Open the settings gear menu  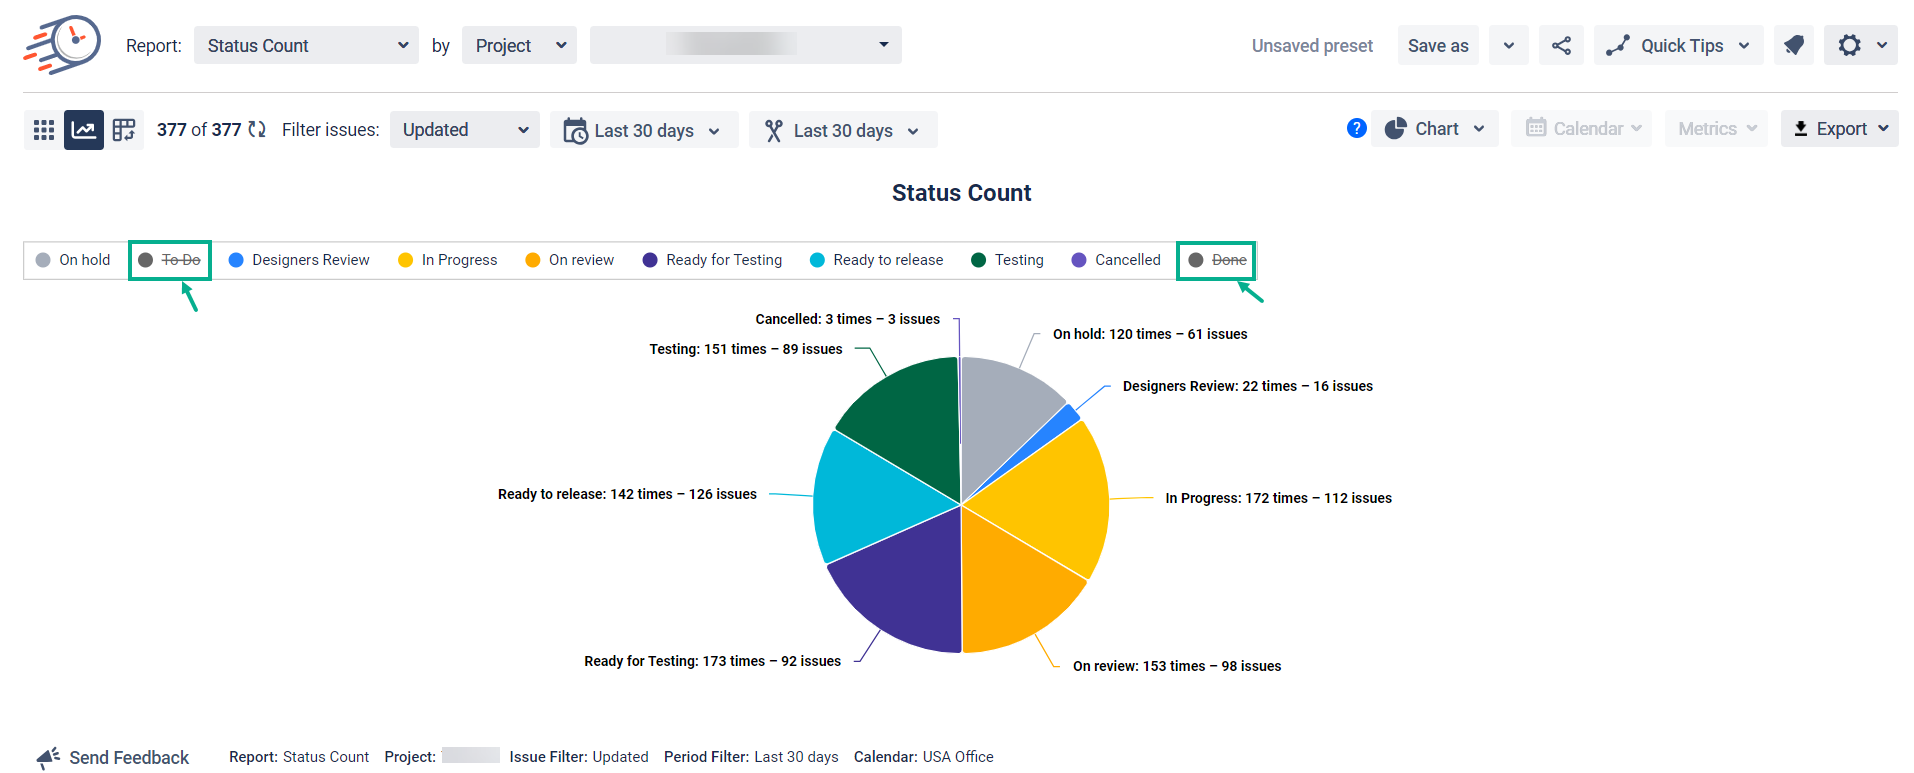click(1860, 46)
